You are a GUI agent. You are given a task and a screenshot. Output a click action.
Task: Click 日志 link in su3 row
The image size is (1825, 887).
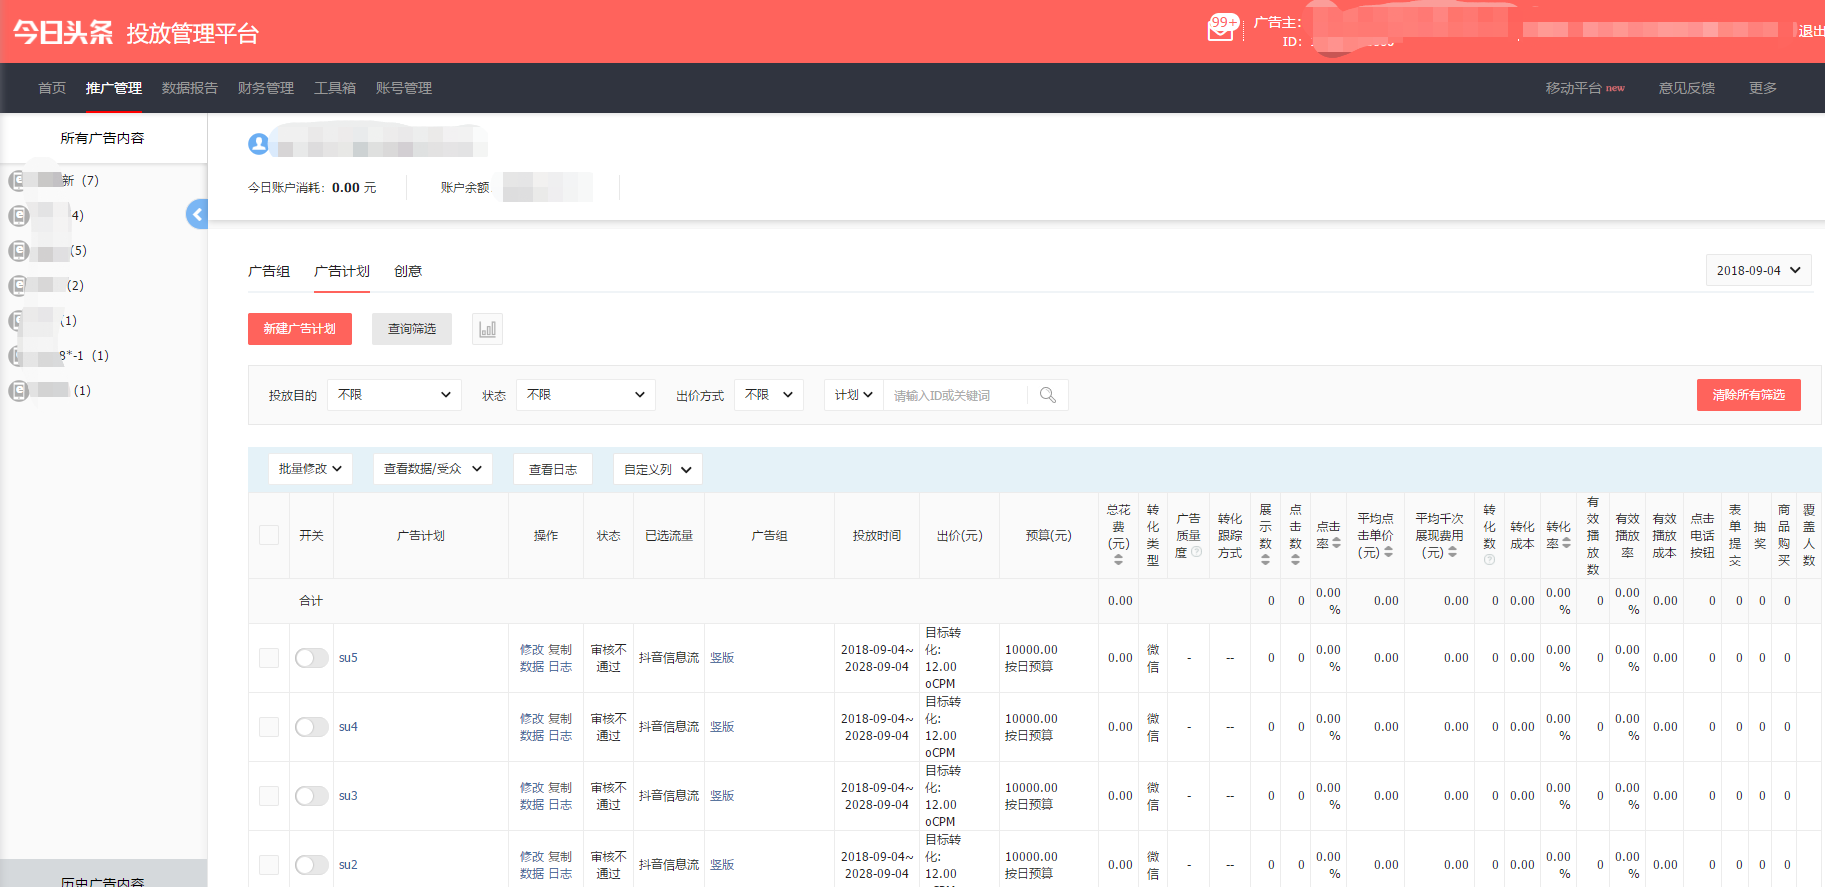560,805
